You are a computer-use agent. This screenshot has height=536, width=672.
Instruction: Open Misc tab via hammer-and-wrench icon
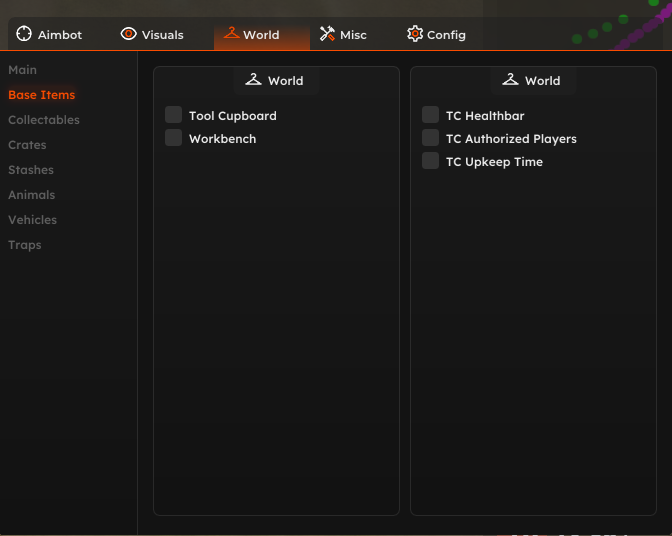click(327, 34)
